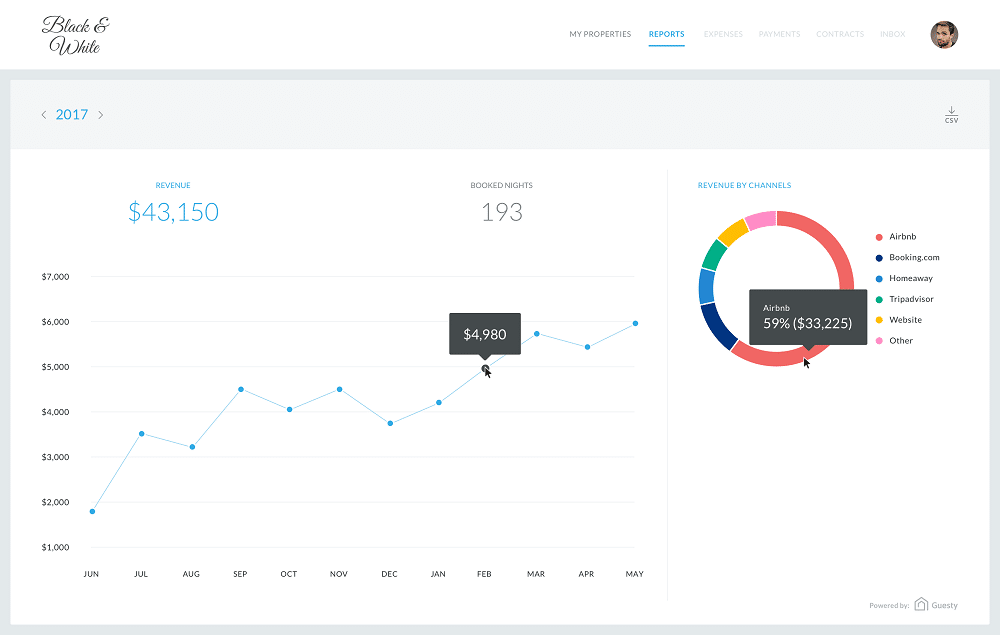
Task: Open the My Properties tab
Action: (x=600, y=34)
